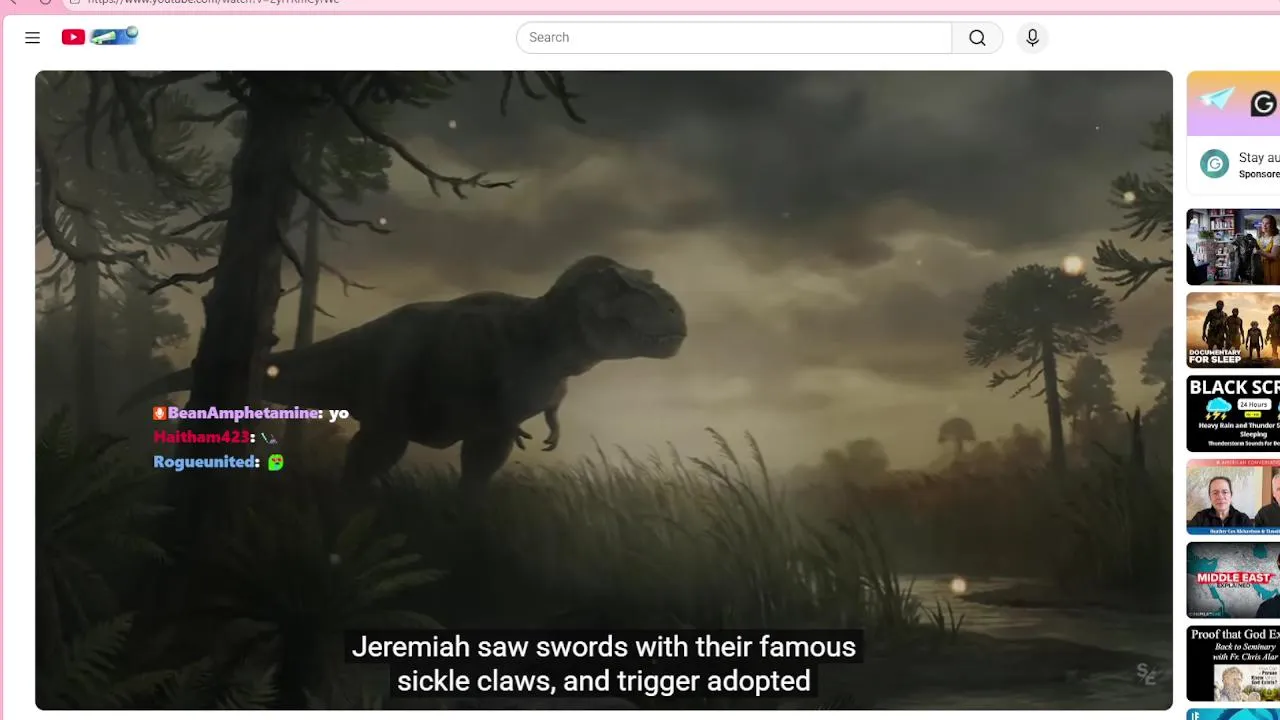Open the Grammarly sponsored ad banner
Screen dimensions: 1280x720
pyautogui.click(x=1233, y=103)
